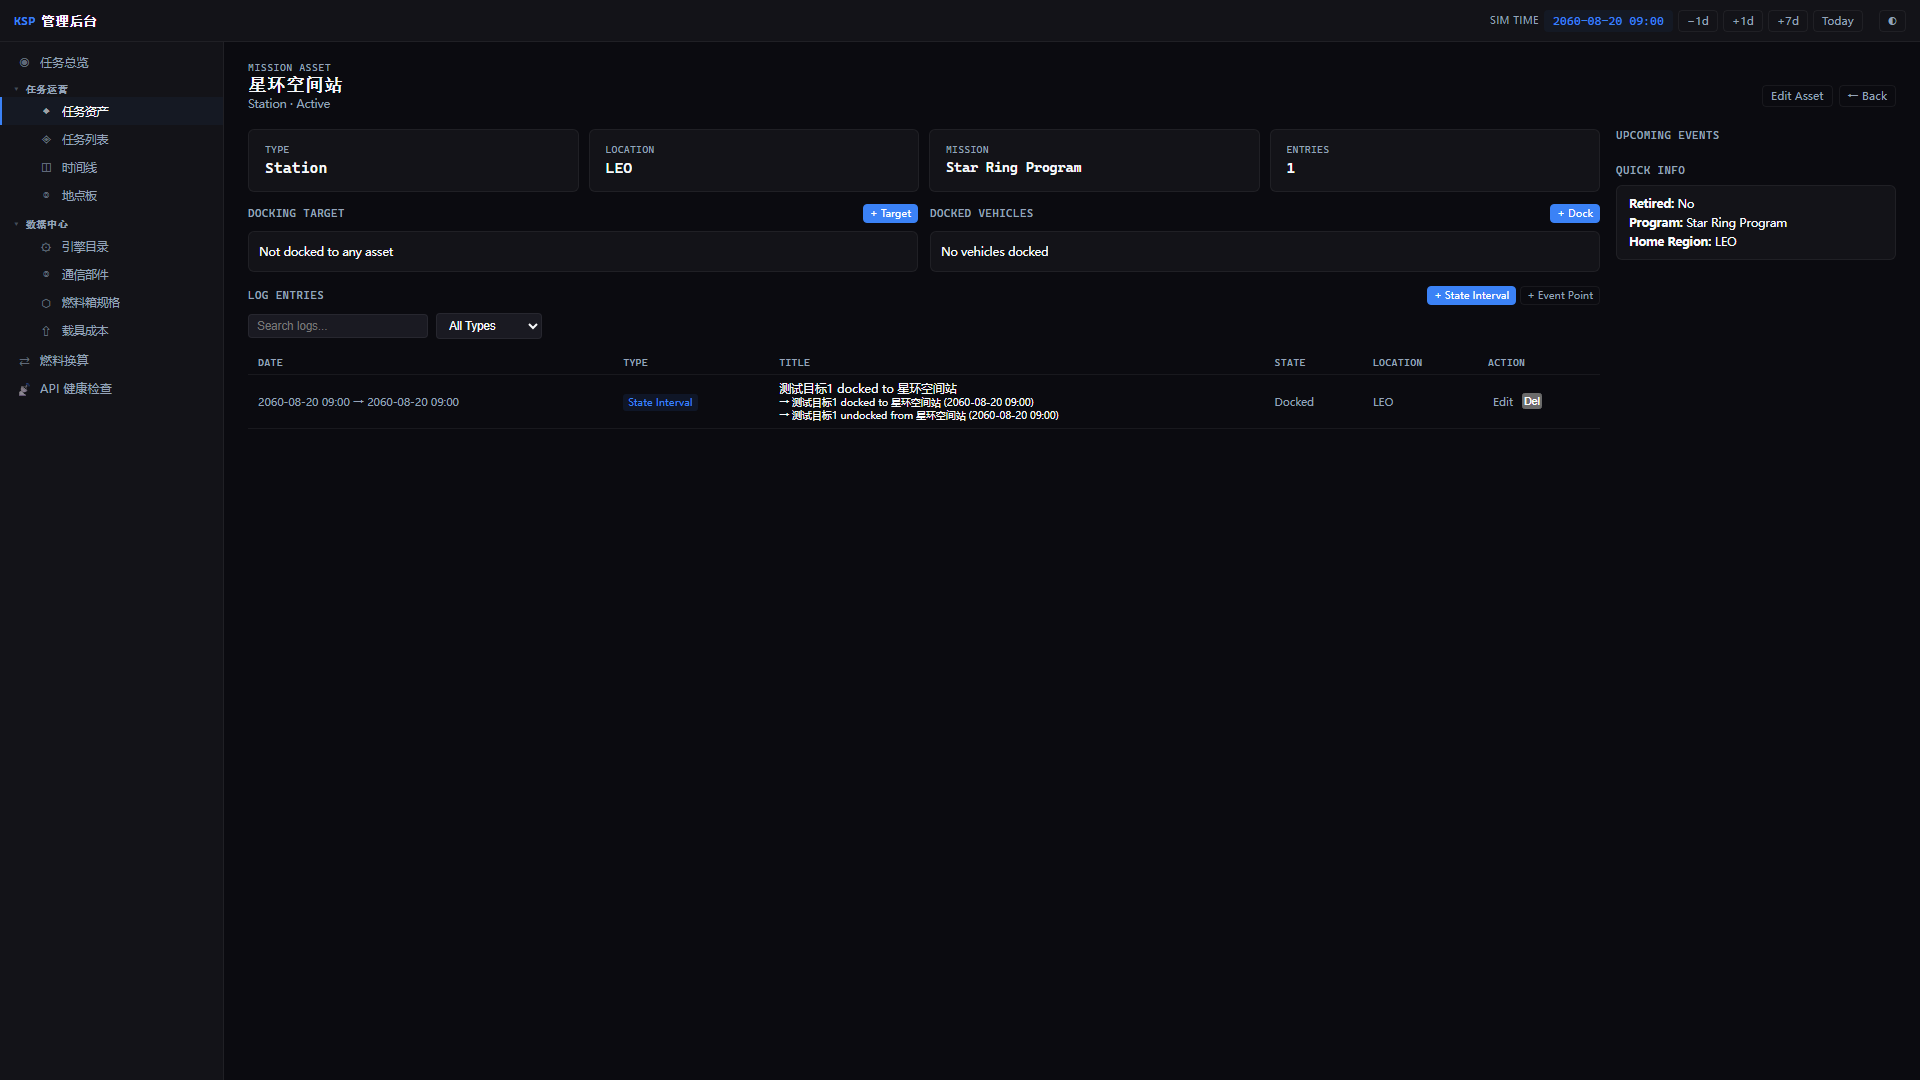Click the Edit Asset button
The width and height of the screenshot is (1920, 1080).
[1796, 96]
